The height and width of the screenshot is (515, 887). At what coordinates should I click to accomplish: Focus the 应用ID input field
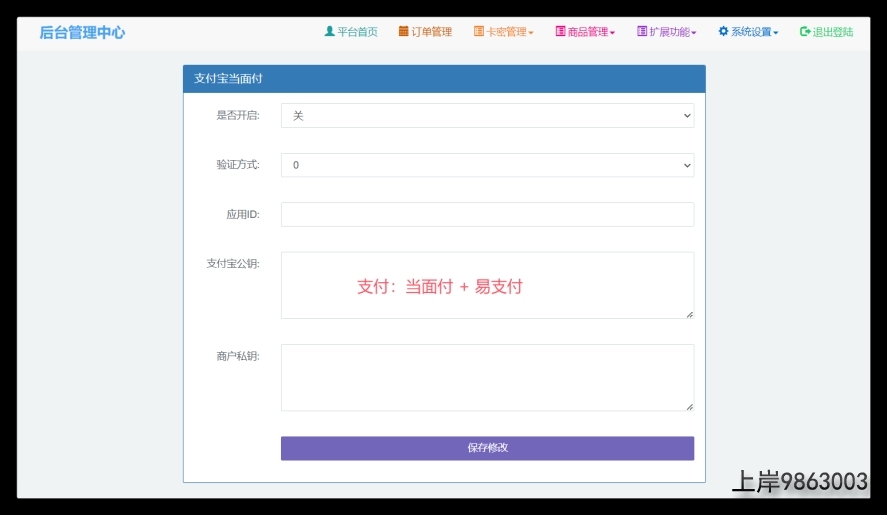pos(488,214)
